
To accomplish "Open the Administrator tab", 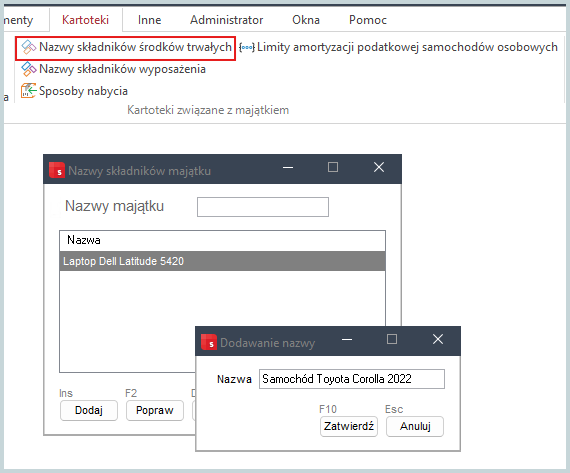I will [226, 20].
